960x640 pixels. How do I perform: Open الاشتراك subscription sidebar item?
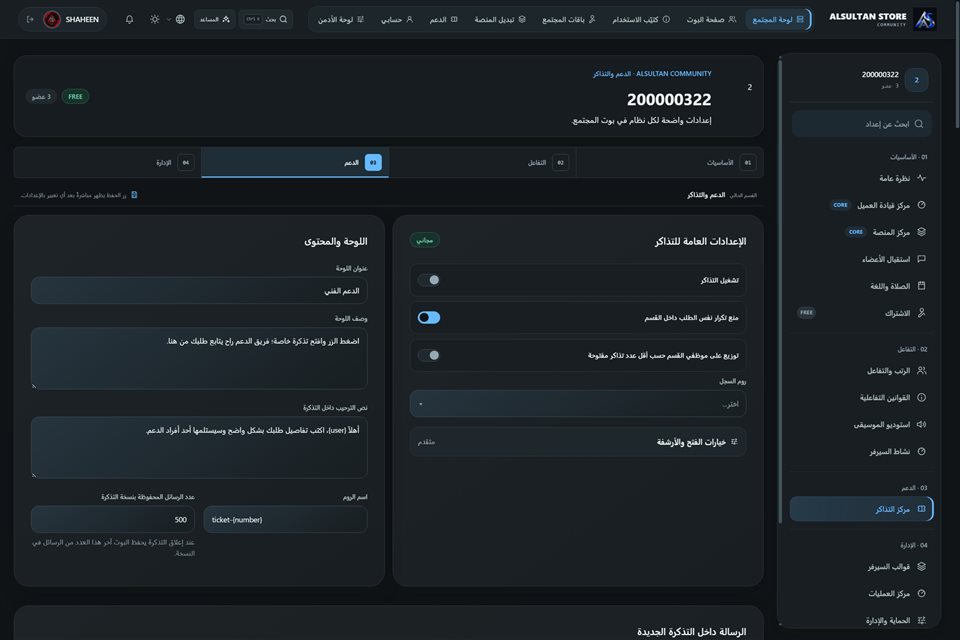(861, 313)
